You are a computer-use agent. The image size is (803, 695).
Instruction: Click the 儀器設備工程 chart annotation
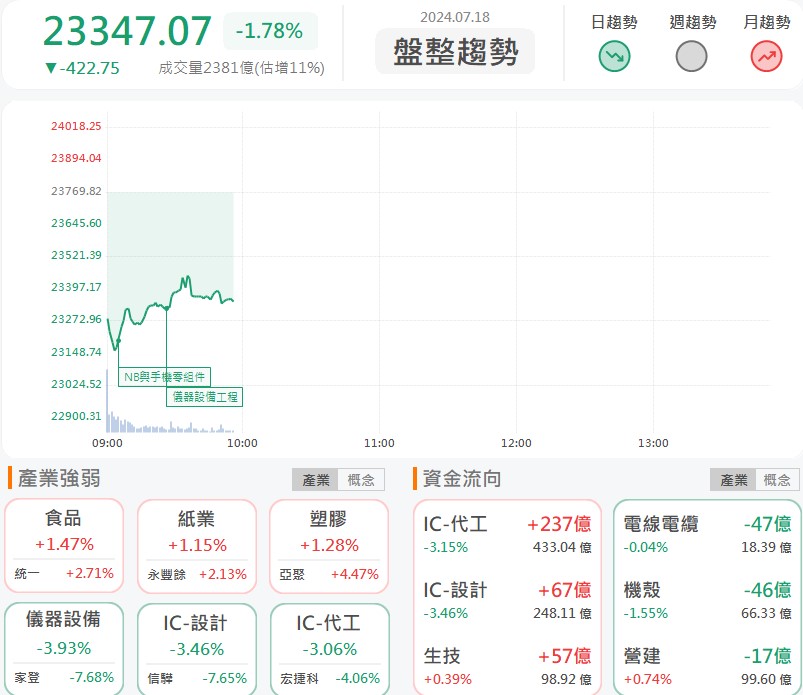coord(204,397)
